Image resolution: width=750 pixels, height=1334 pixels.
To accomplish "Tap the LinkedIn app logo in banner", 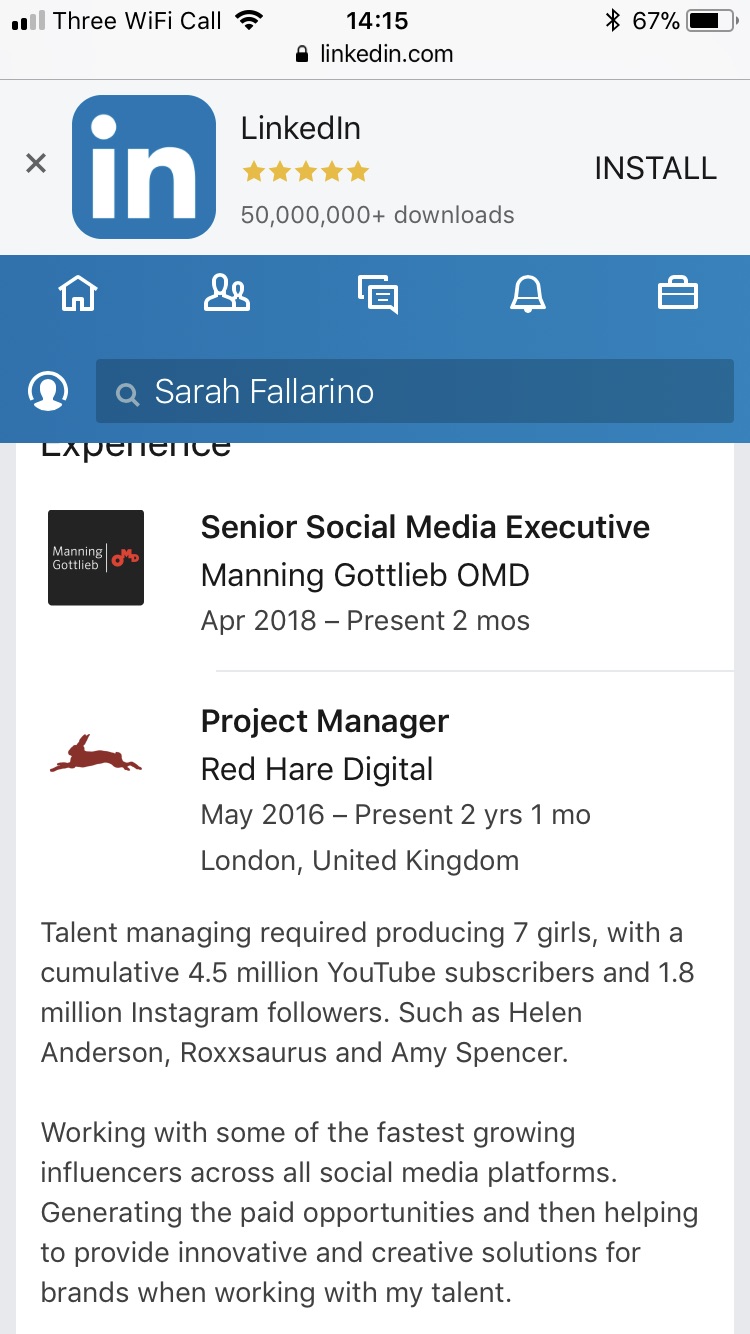I will pyautogui.click(x=144, y=167).
